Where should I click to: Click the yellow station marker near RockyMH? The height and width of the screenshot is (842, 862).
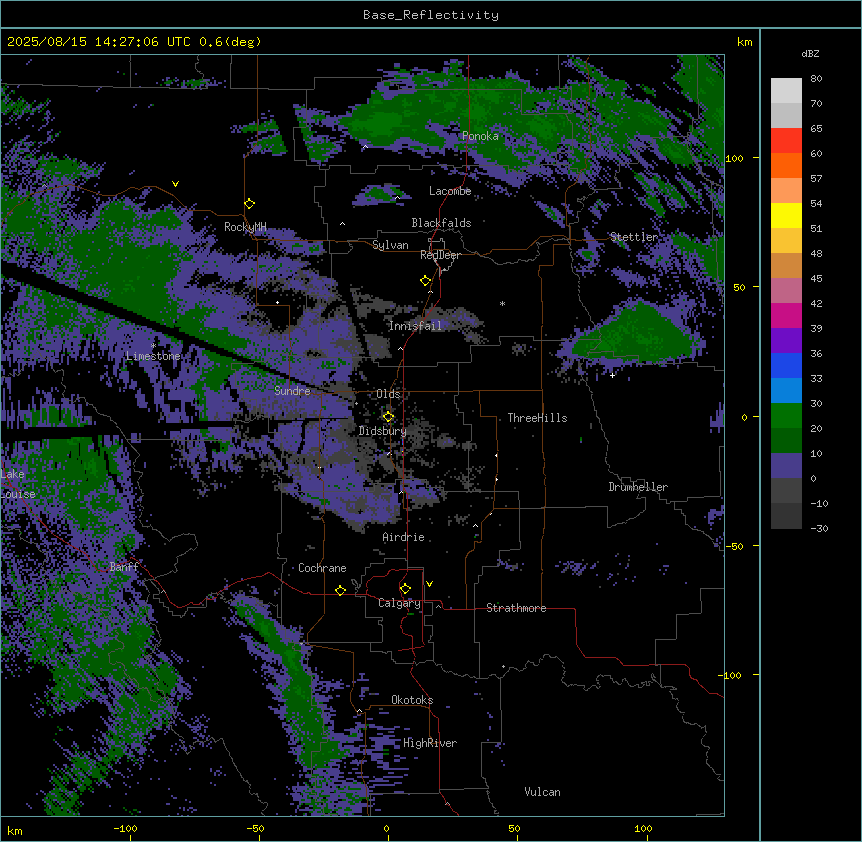[x=250, y=204]
